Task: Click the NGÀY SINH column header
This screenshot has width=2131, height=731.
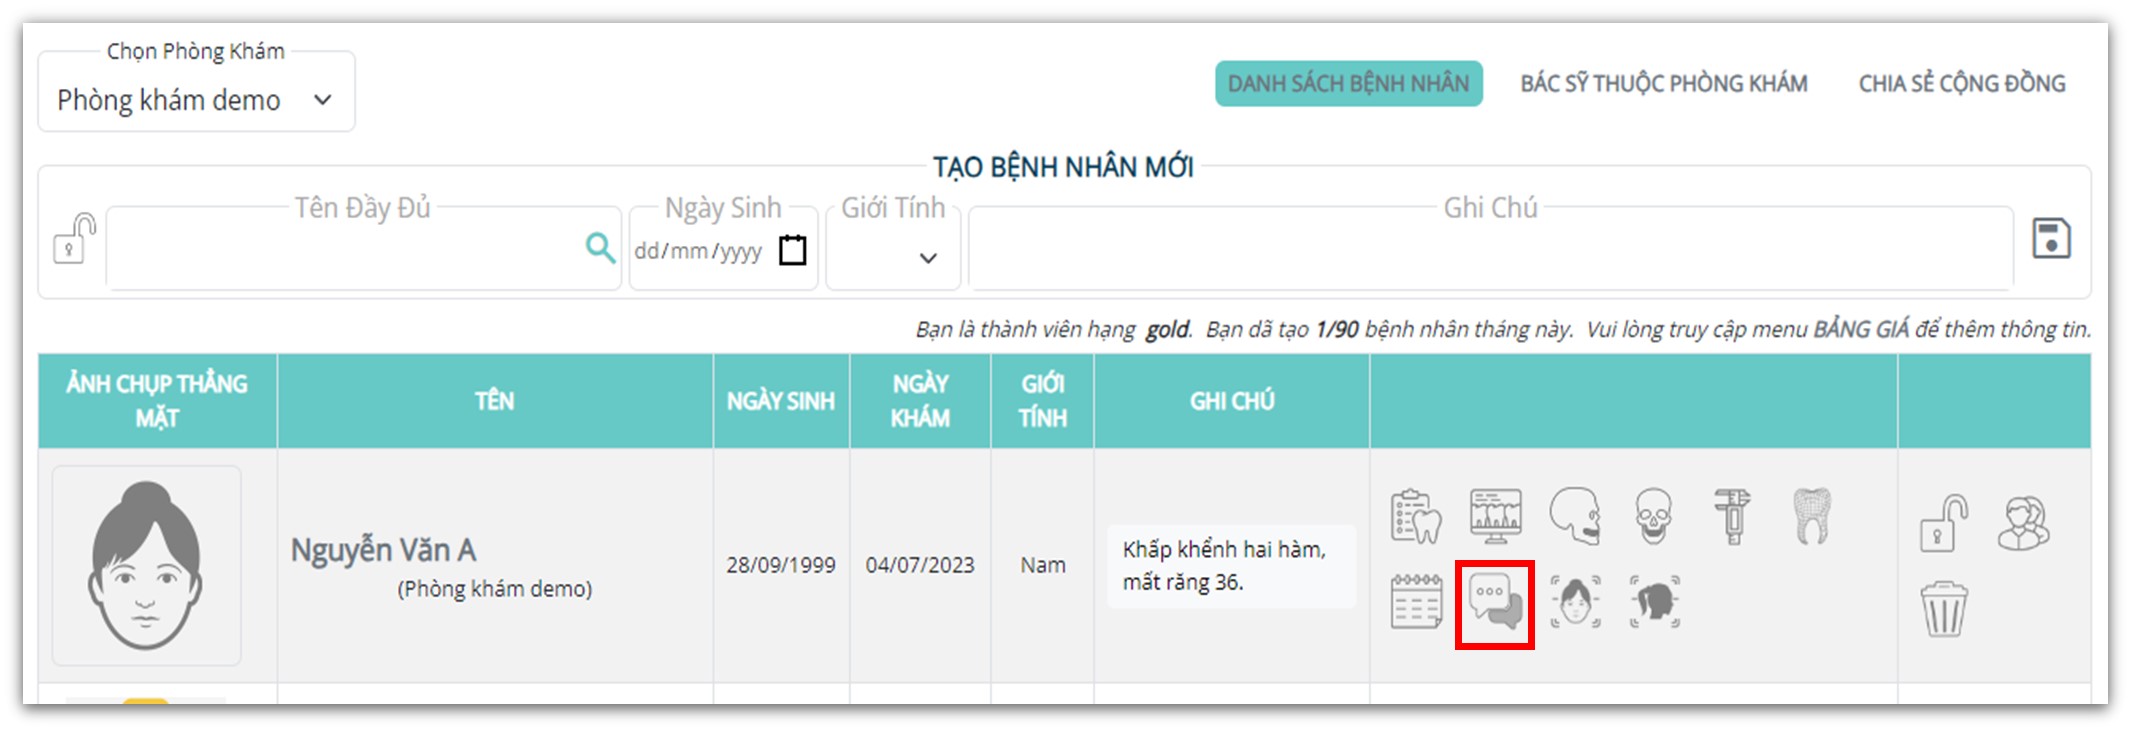Action: click(781, 401)
